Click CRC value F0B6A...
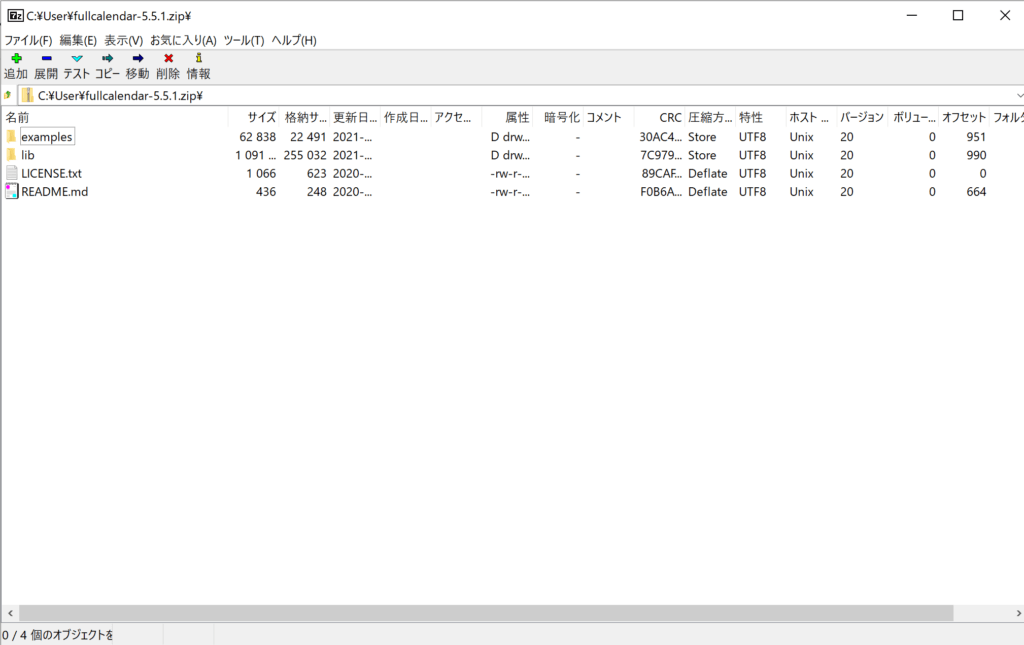 click(661, 192)
